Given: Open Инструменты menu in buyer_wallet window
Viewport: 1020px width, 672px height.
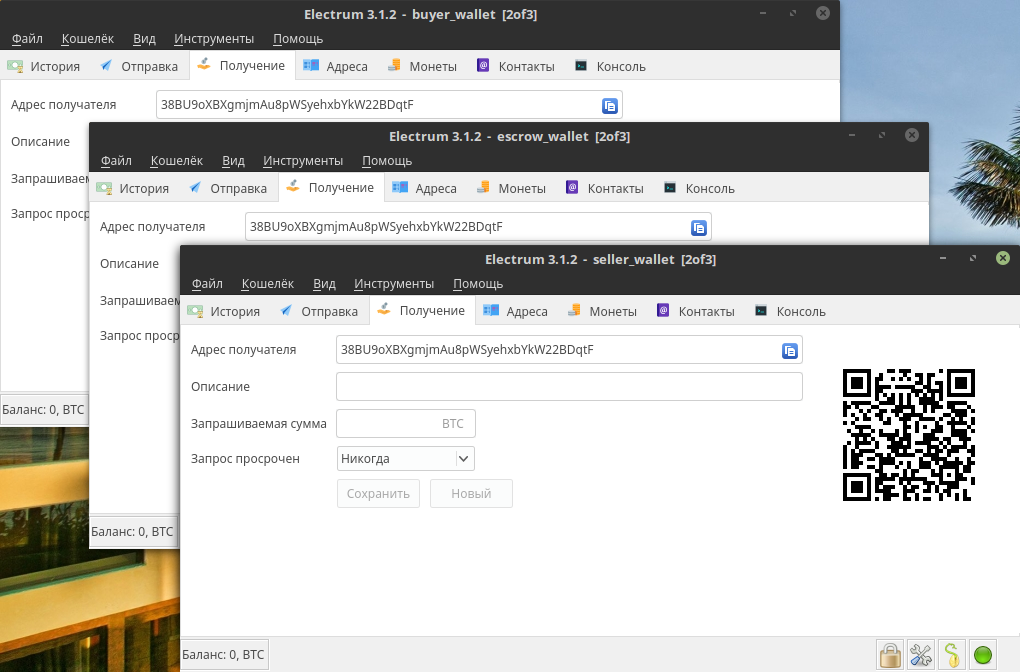Looking at the screenshot, I should tap(213, 39).
